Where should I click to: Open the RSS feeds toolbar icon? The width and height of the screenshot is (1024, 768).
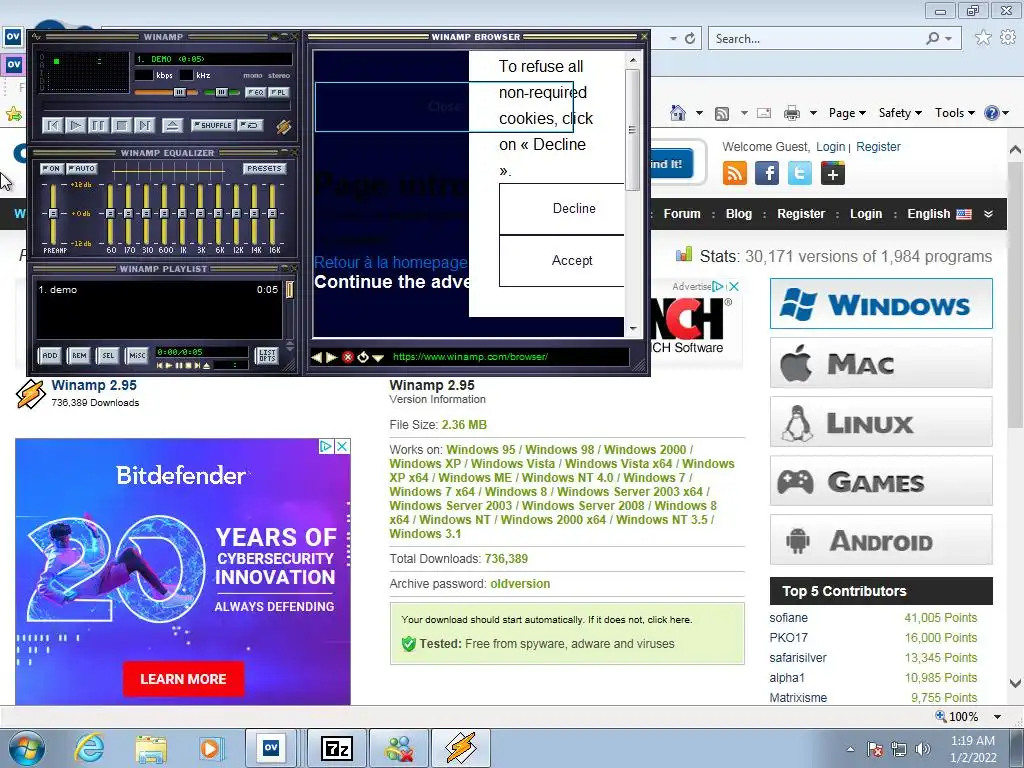(722, 114)
